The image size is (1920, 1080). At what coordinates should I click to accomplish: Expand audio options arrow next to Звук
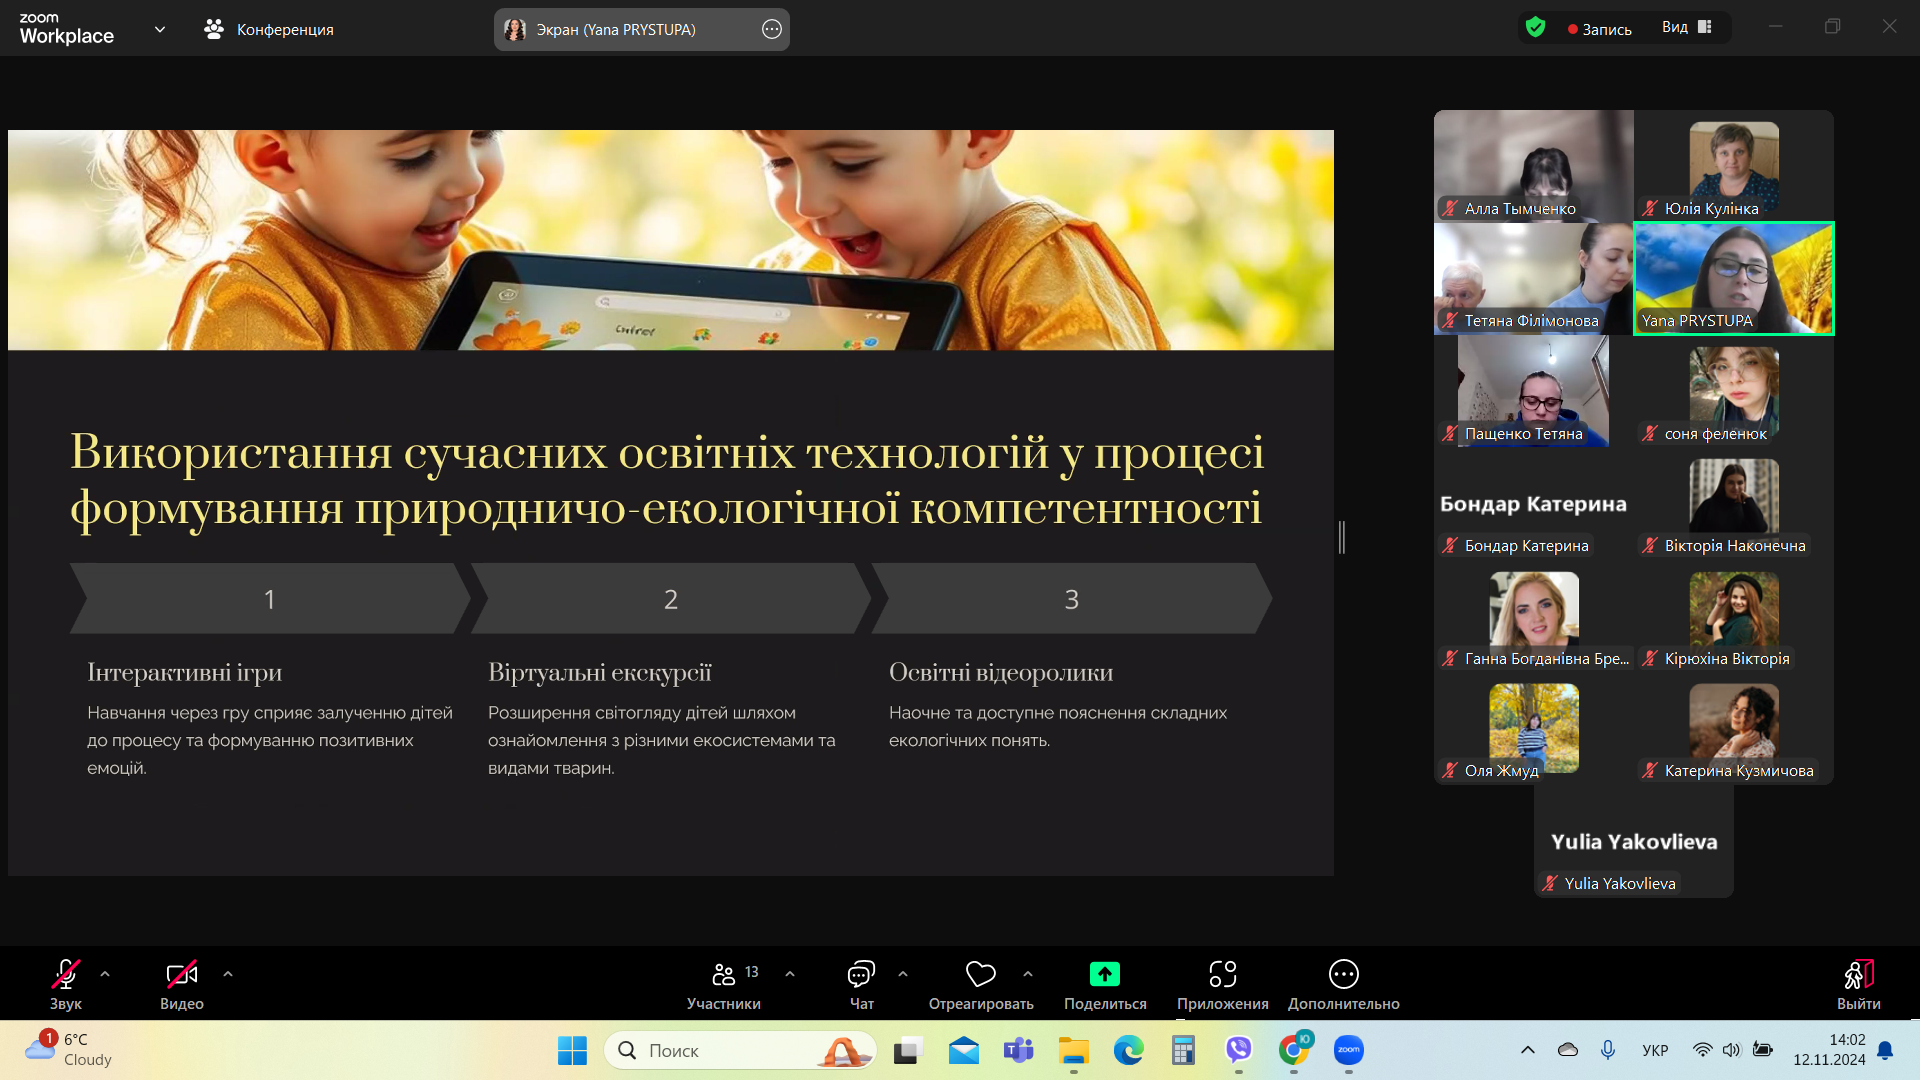click(x=105, y=974)
